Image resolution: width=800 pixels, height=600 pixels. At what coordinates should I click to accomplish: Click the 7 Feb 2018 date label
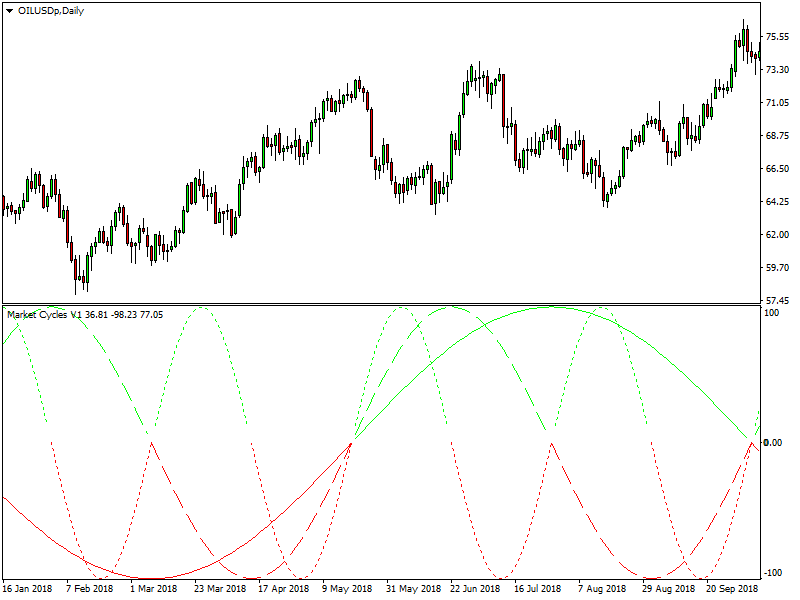point(90,589)
